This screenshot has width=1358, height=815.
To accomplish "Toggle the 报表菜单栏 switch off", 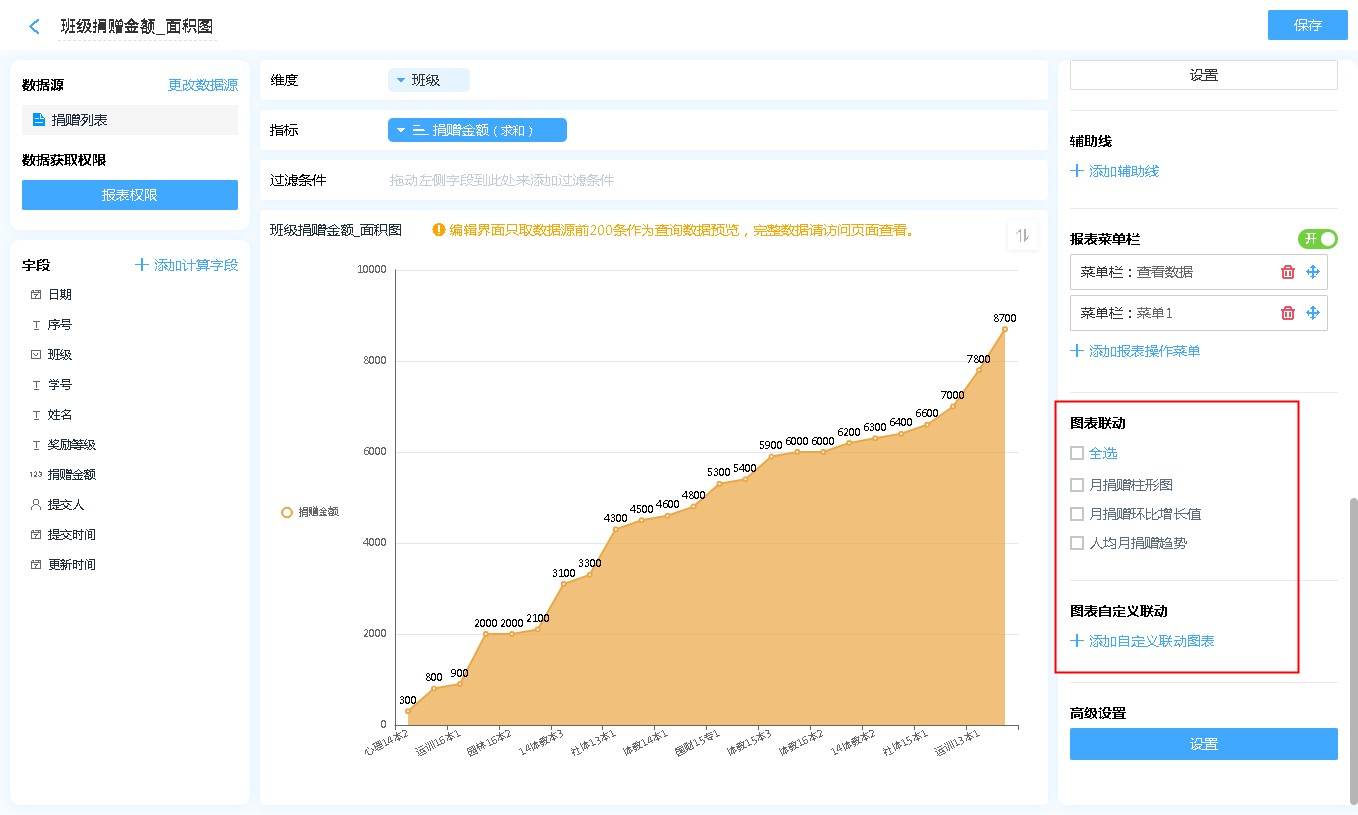I will pos(1317,239).
